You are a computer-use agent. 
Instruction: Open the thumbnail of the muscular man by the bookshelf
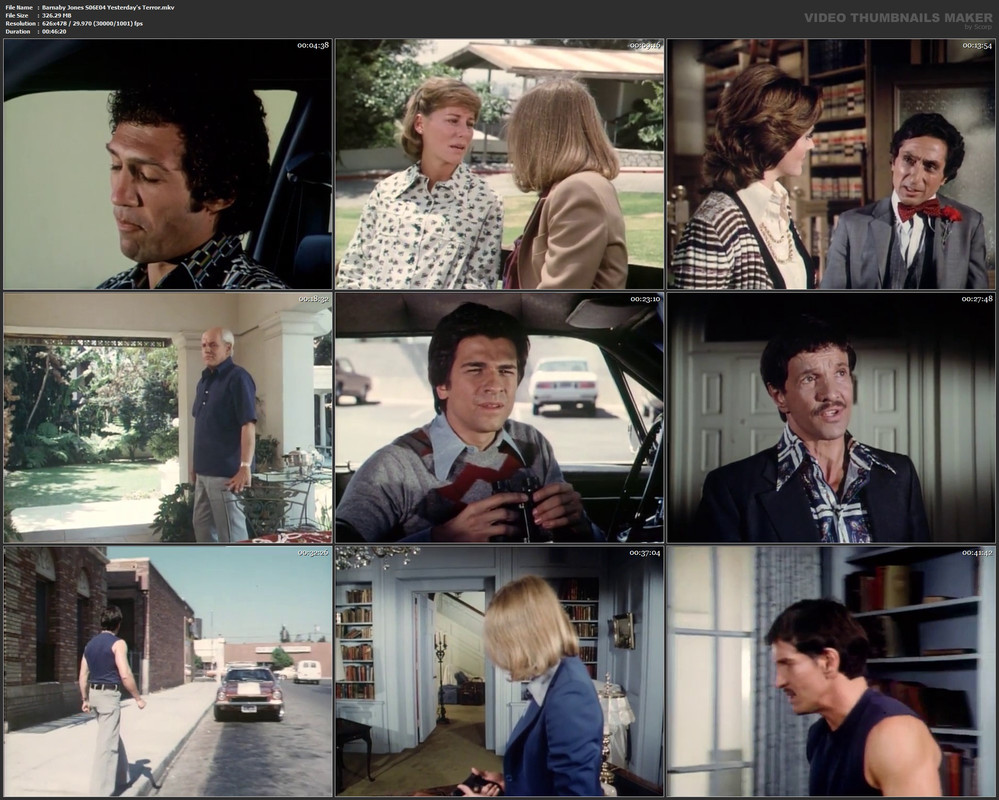click(831, 671)
